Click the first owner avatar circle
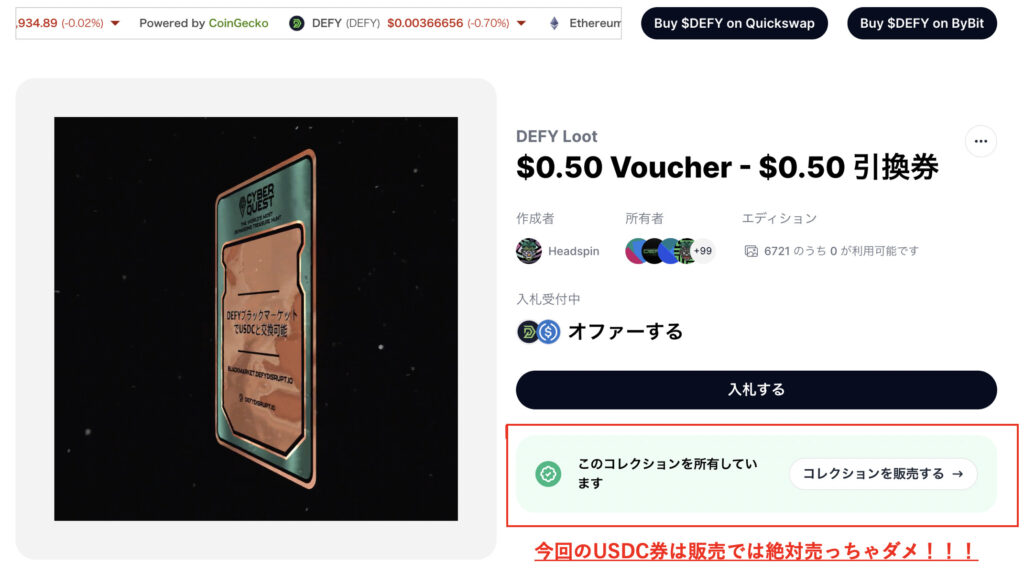 point(635,251)
